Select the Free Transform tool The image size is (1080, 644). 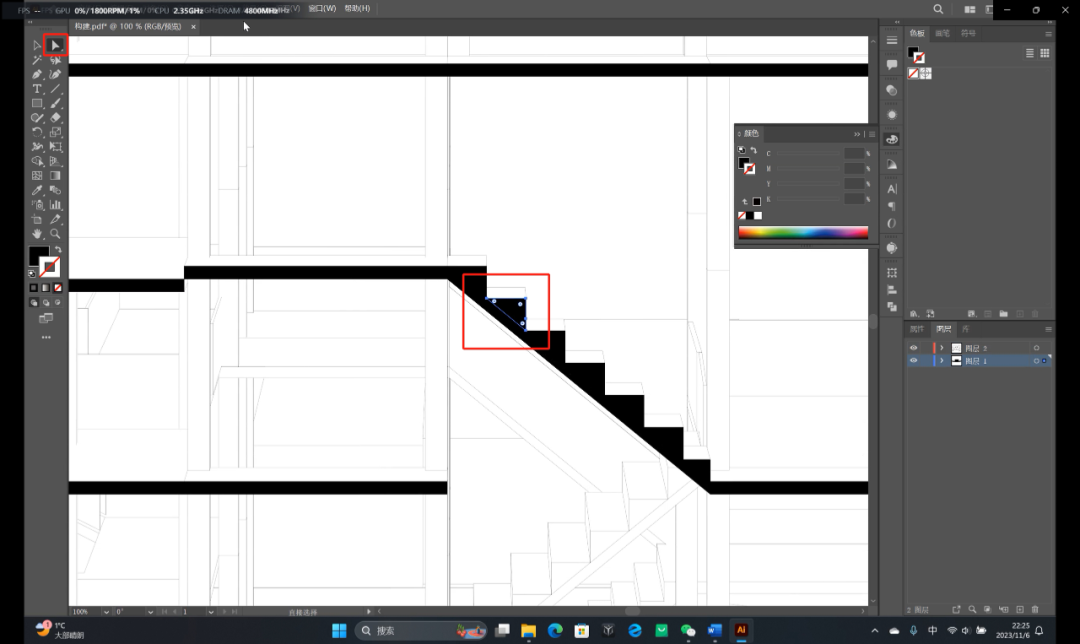coord(56,147)
